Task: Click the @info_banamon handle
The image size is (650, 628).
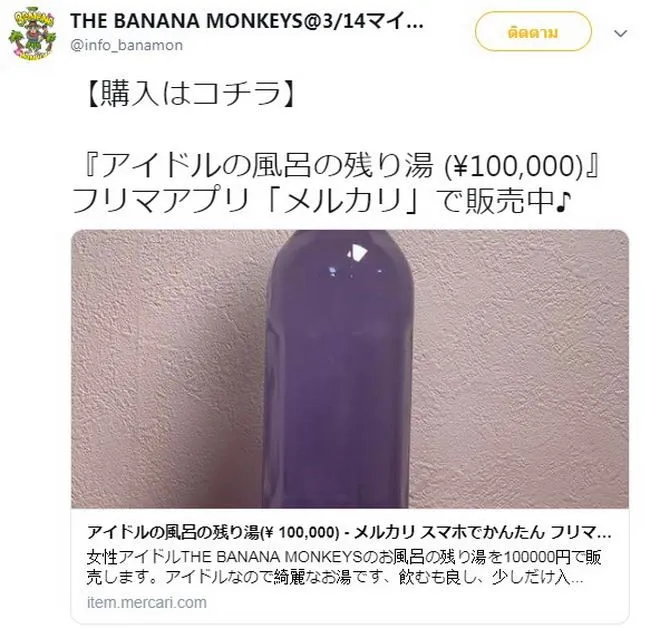Action: tap(126, 45)
